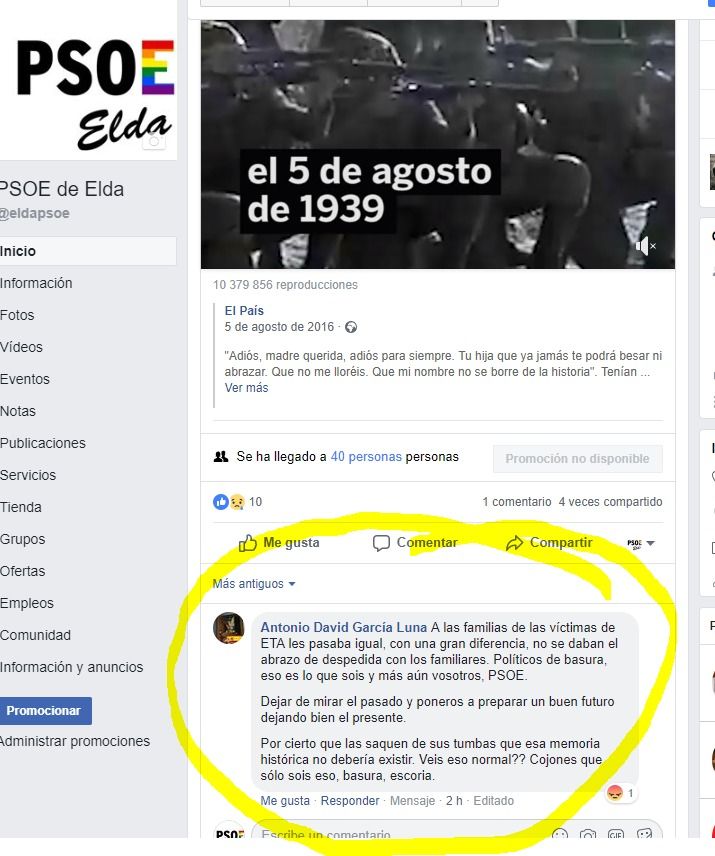
Task: Go to Eventos in the page menu
Action: click(25, 379)
